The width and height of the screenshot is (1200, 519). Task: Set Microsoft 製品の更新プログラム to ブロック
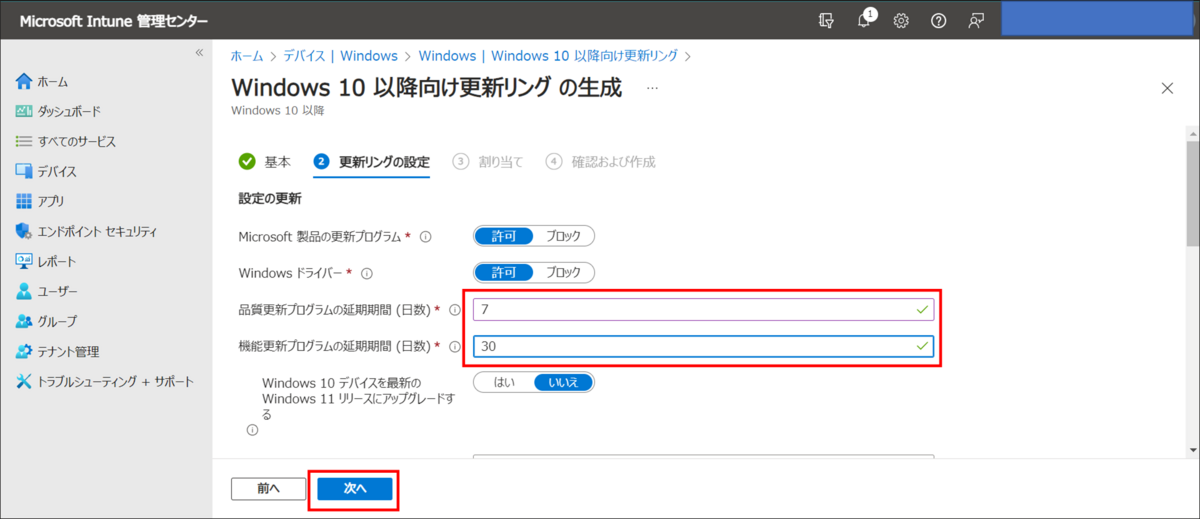pyautogui.click(x=563, y=236)
